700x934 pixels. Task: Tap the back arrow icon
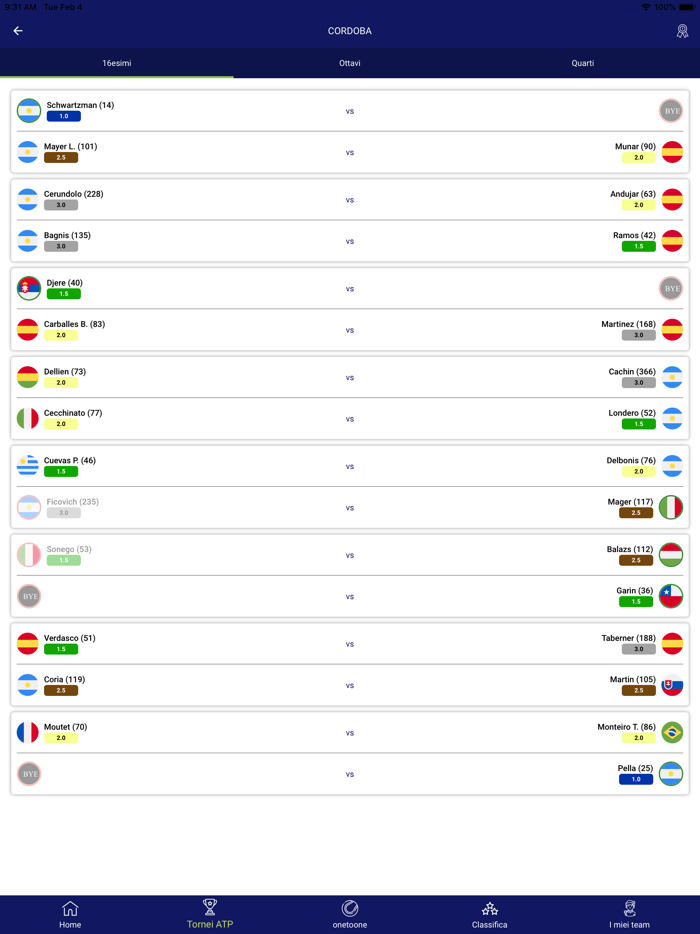[18, 31]
